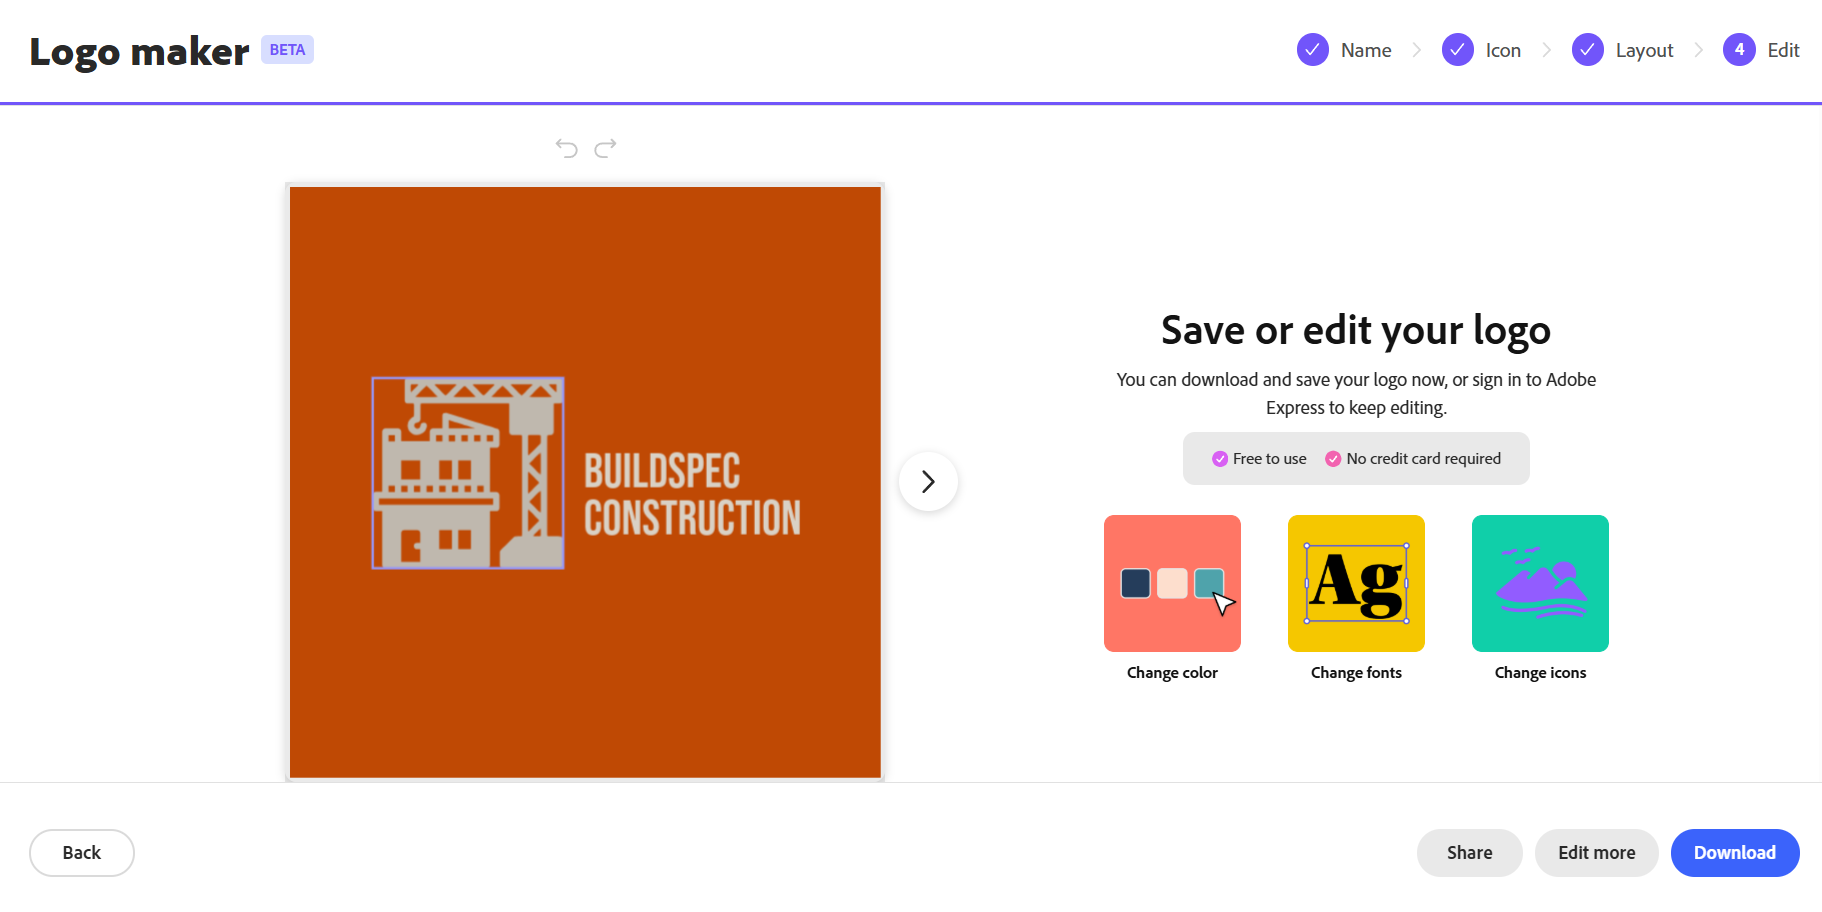Click the redo arrow icon
Screen dimensions: 1822x912
point(605,148)
